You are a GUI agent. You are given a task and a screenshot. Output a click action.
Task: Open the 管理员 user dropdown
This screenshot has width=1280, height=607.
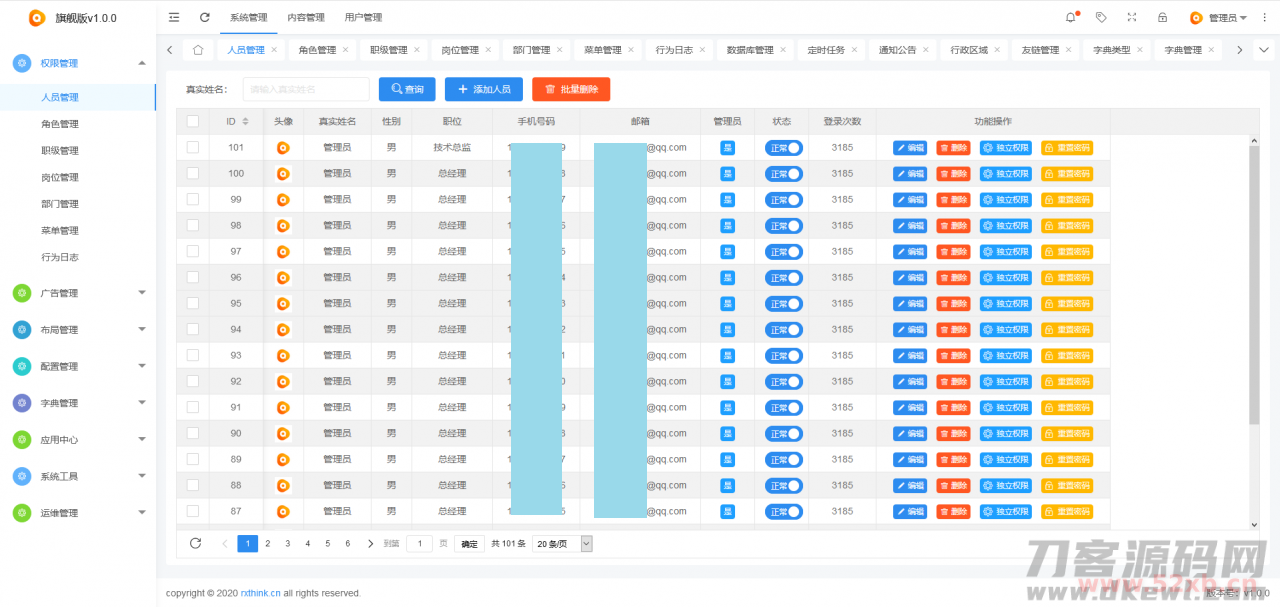tap(1218, 18)
